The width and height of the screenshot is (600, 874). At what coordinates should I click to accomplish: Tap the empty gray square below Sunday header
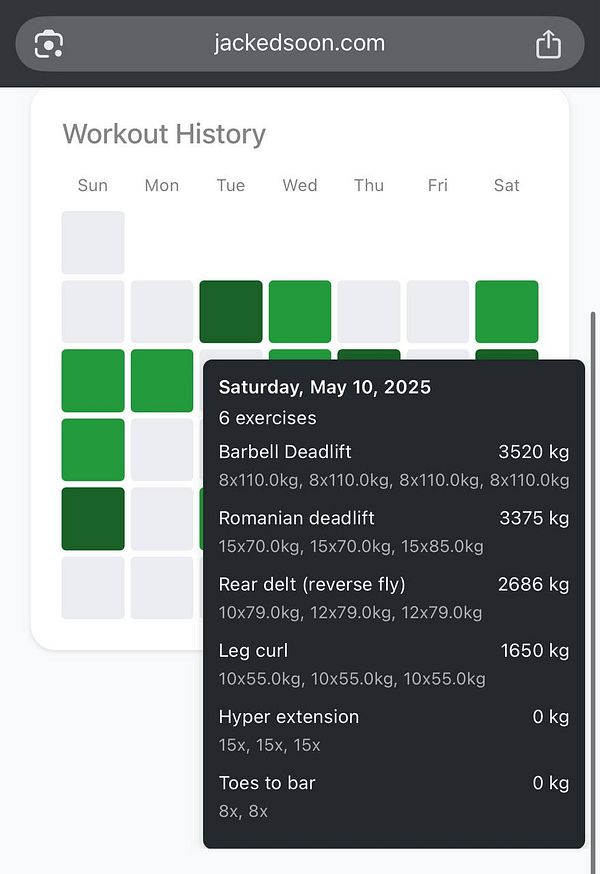coord(93,242)
